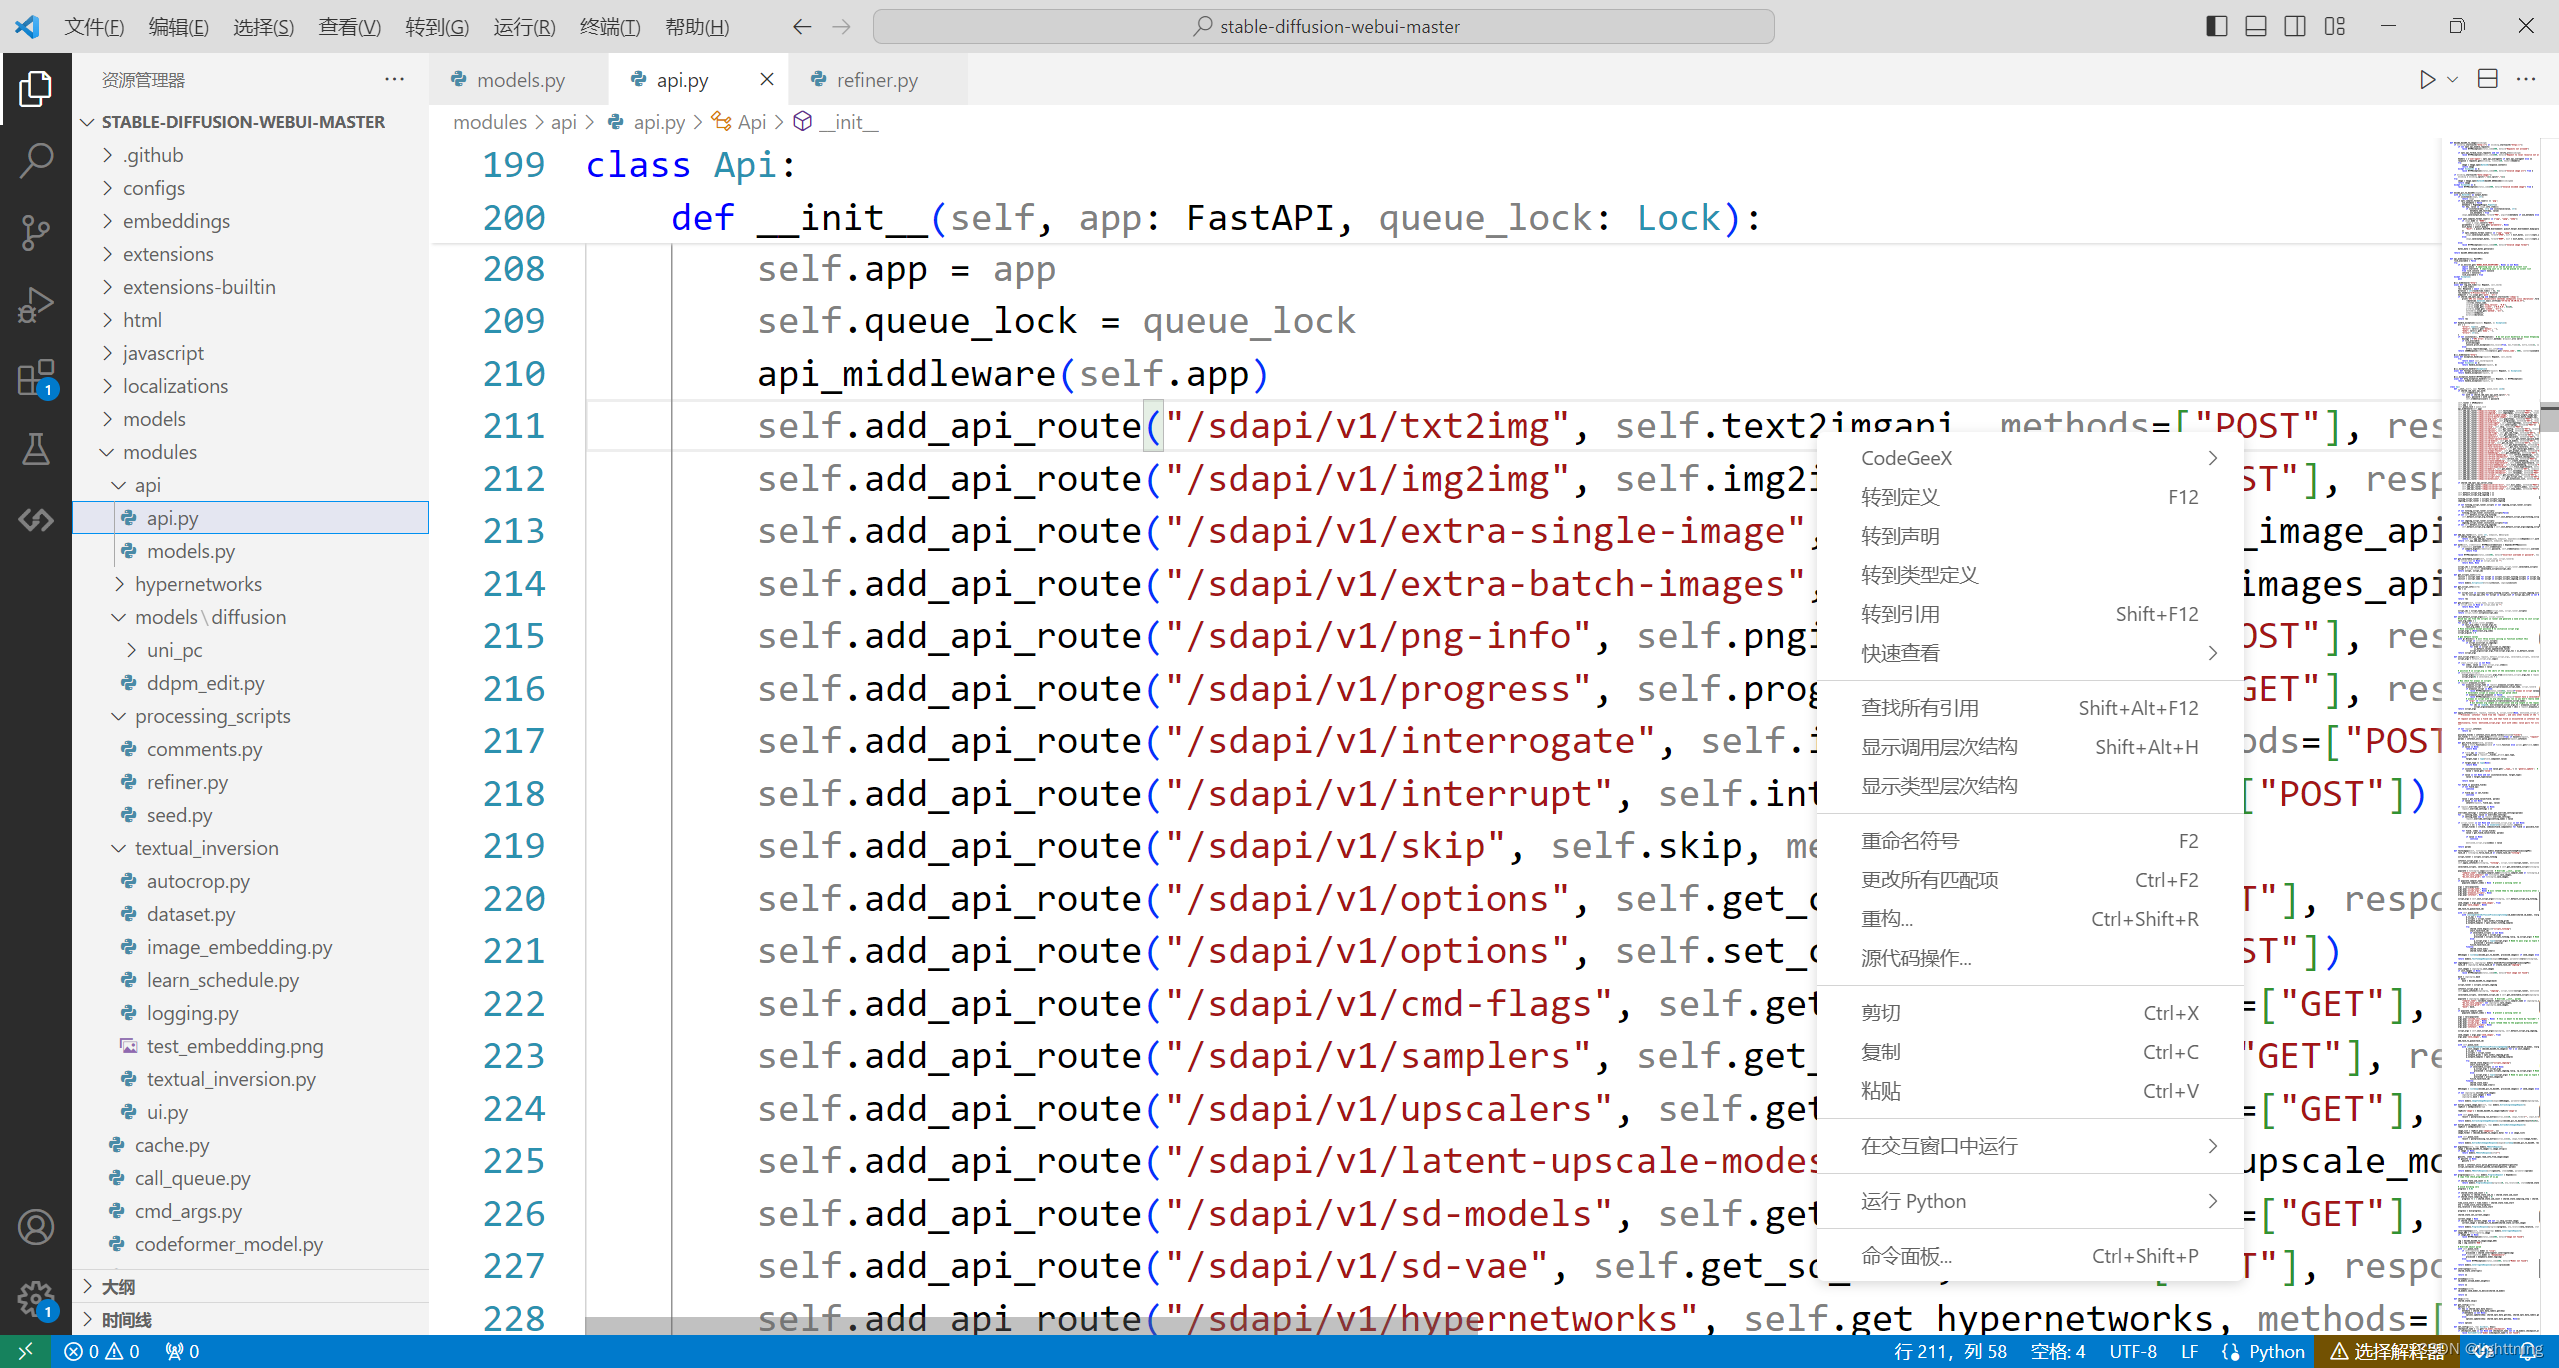Toggle the bottom panel layout button
The width and height of the screenshot is (2559, 1368).
2256,26
